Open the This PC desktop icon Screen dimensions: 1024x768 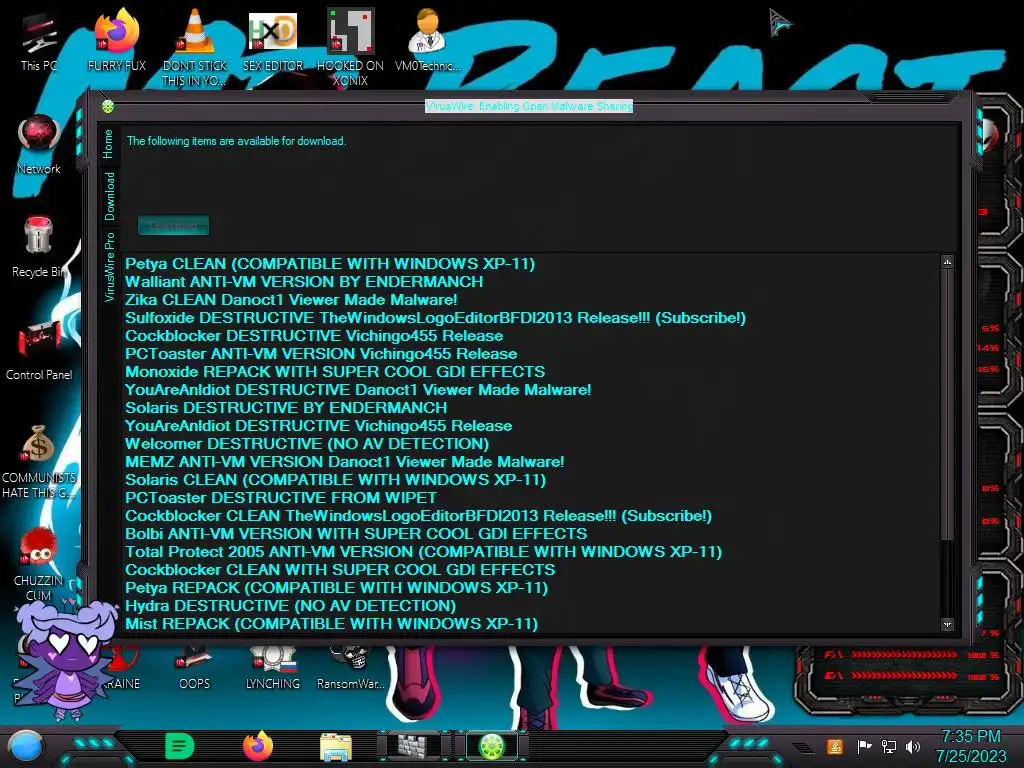tap(39, 42)
